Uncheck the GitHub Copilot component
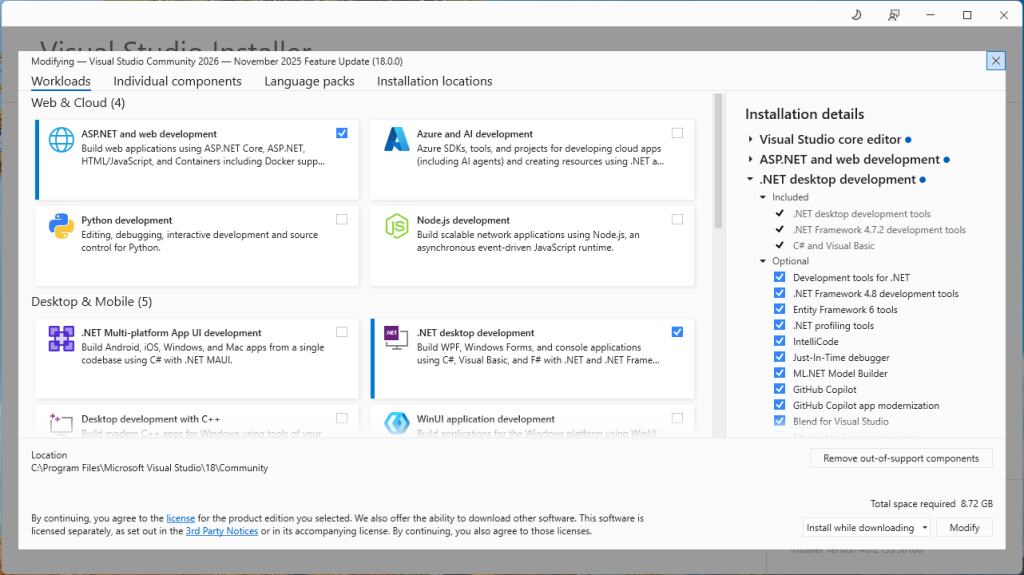Image resolution: width=1024 pixels, height=575 pixels. click(x=779, y=389)
